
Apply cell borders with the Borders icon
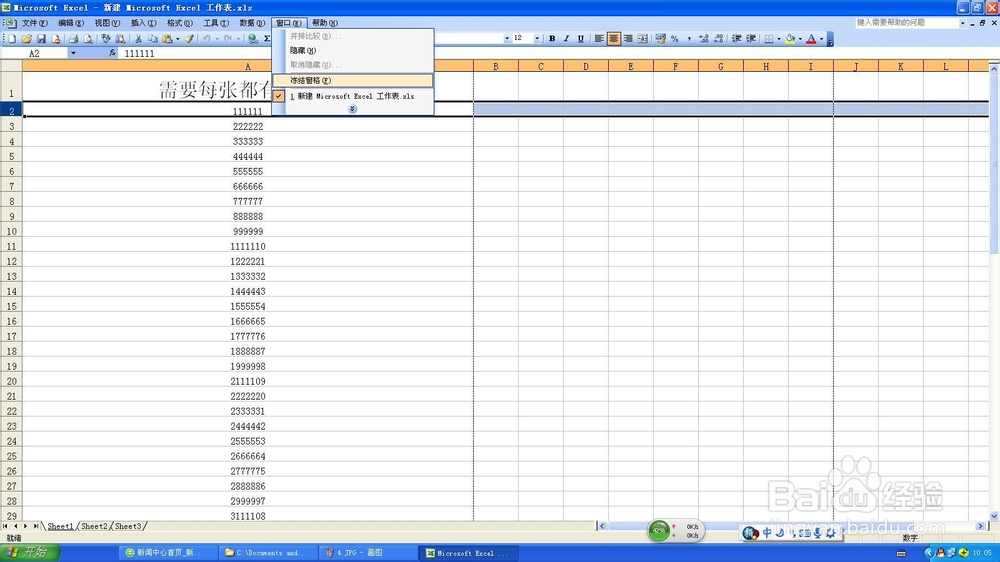769,39
